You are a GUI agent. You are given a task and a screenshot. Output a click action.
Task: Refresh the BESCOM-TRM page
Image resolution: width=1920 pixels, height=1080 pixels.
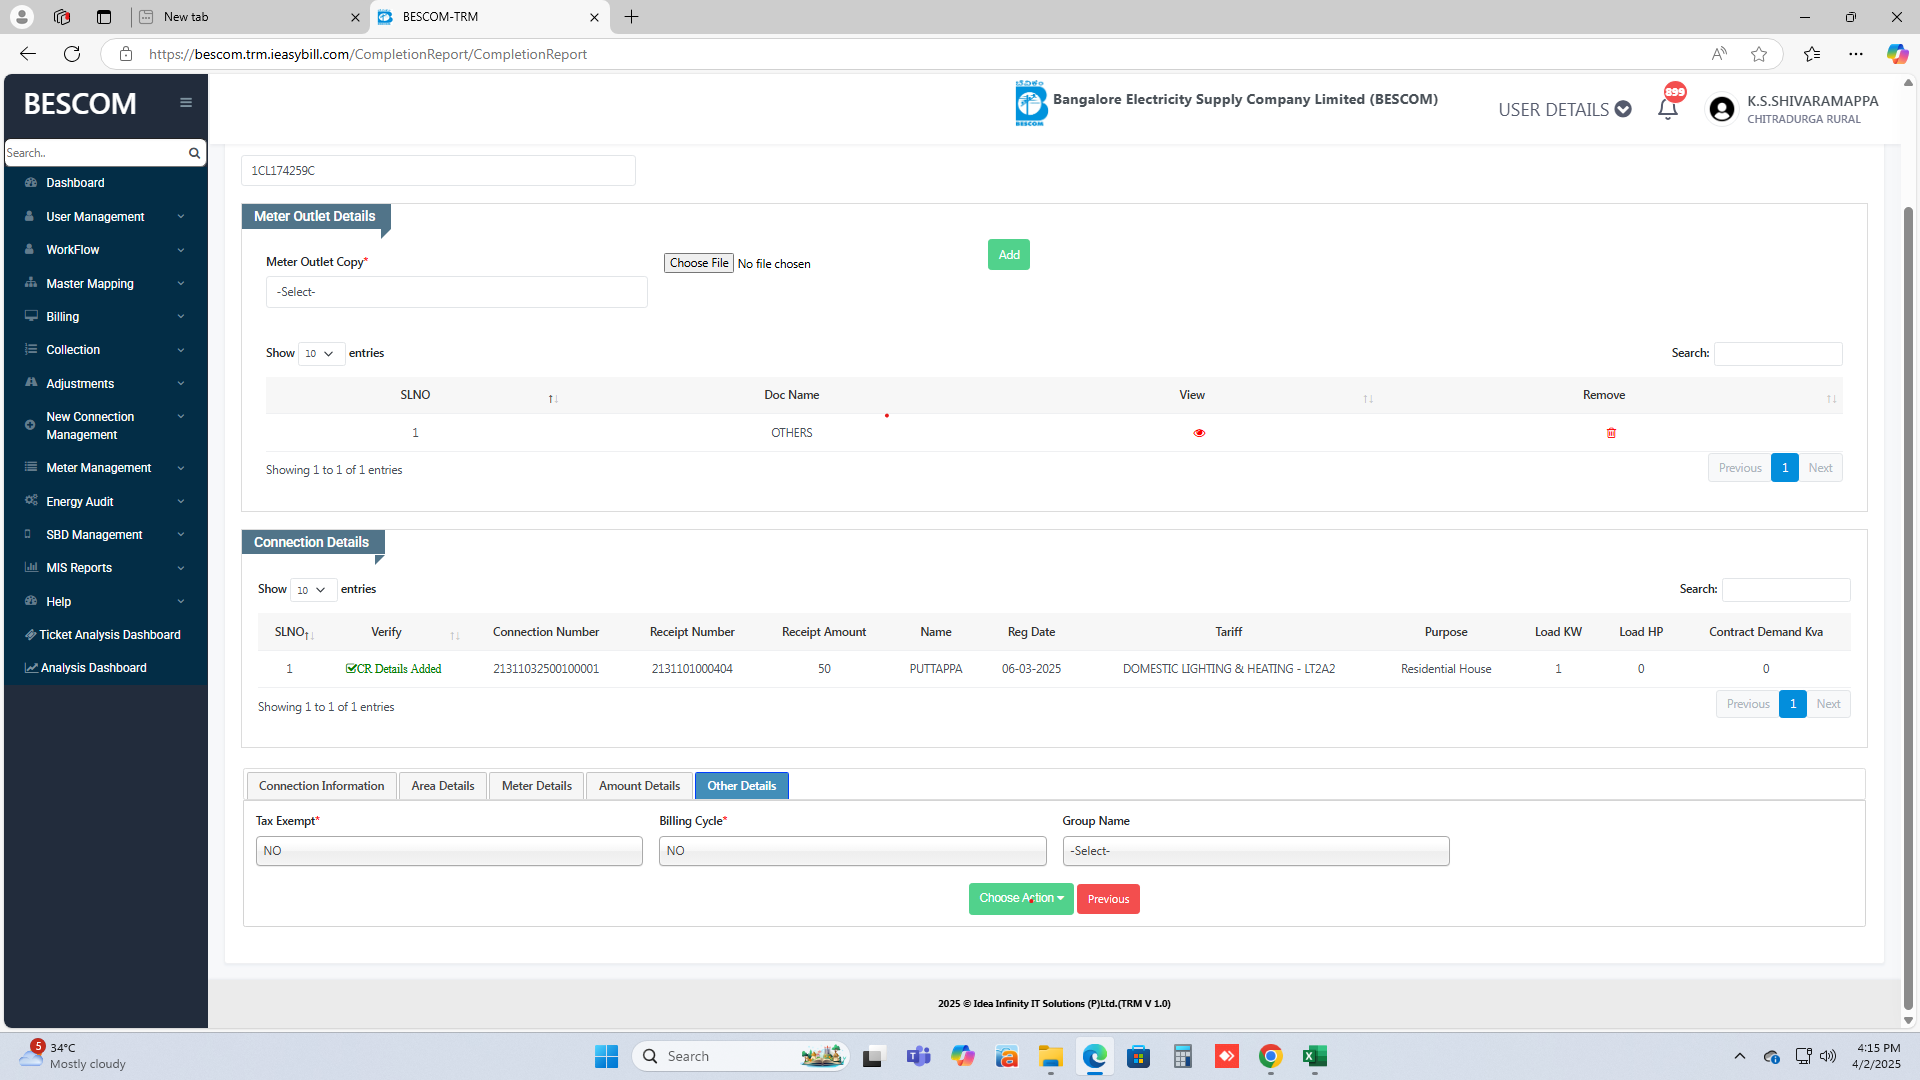coord(72,54)
